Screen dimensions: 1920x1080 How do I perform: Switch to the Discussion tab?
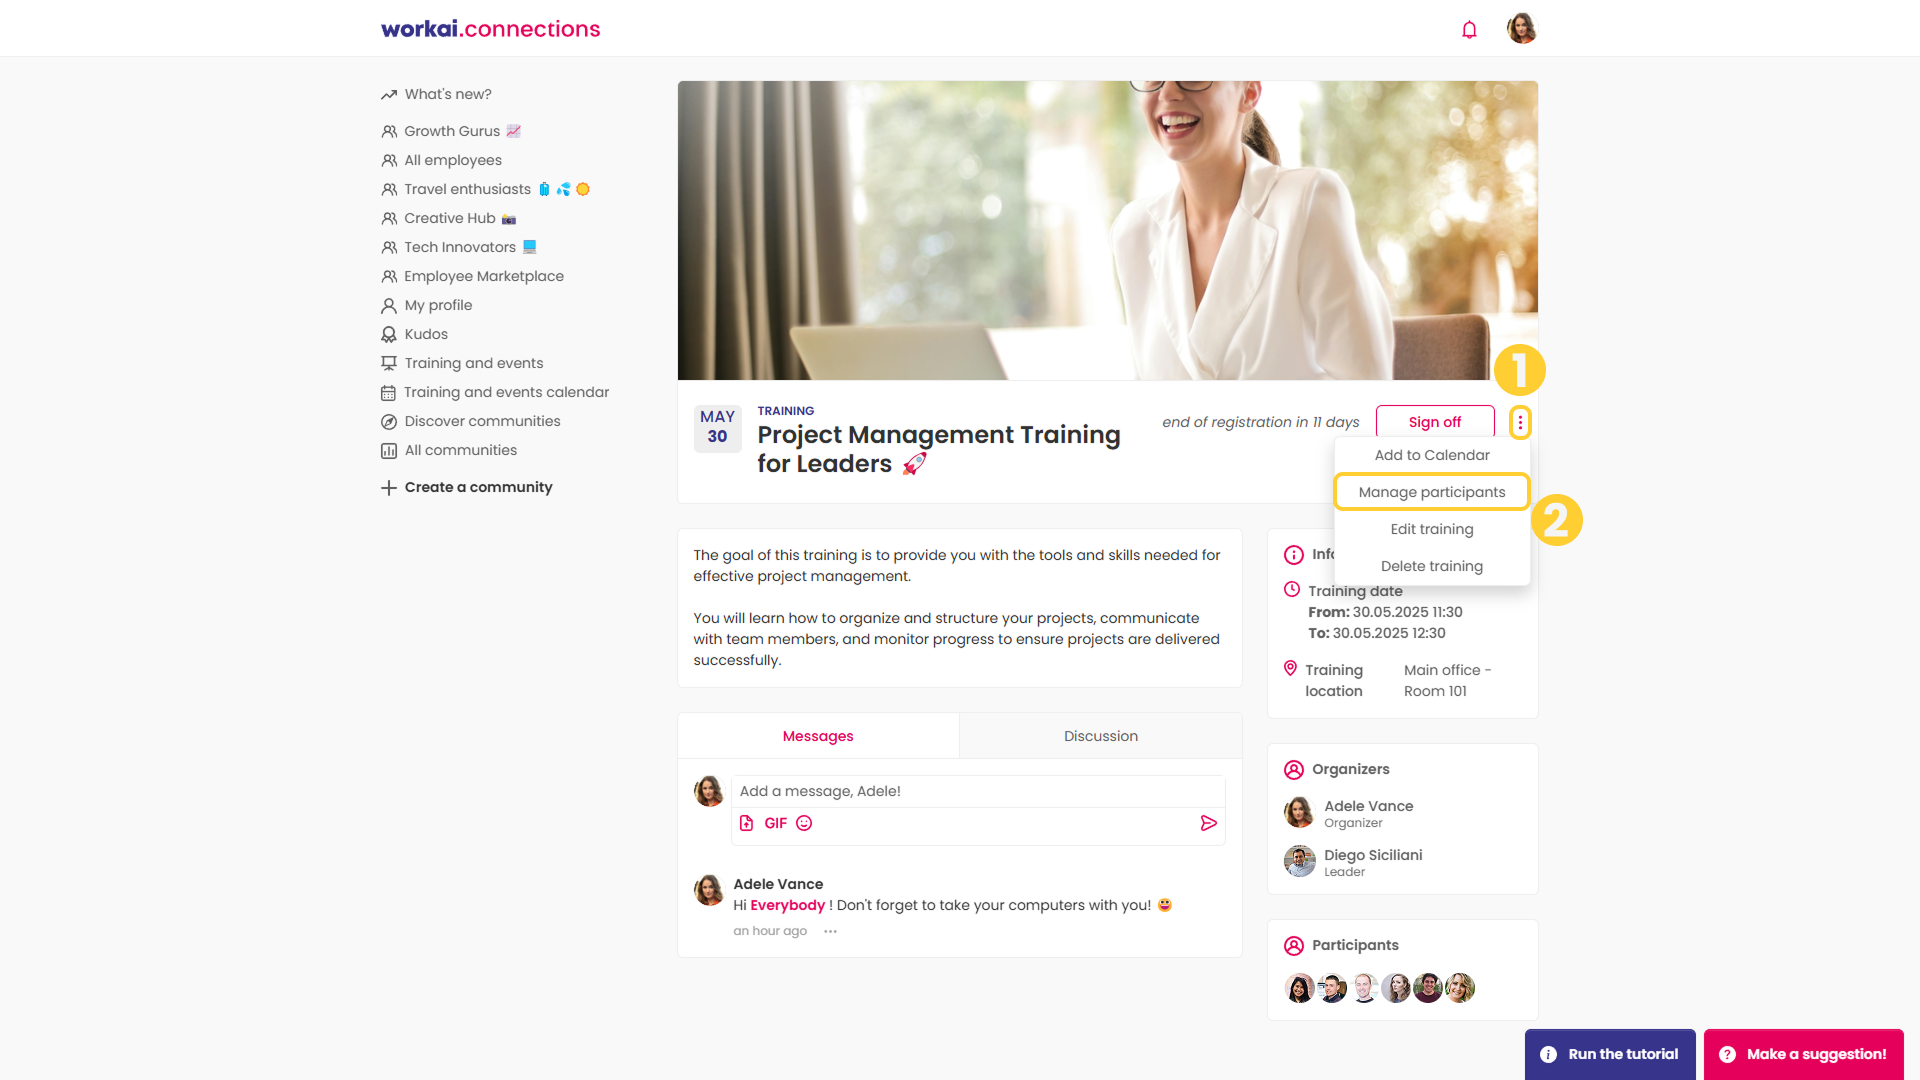coord(1100,736)
